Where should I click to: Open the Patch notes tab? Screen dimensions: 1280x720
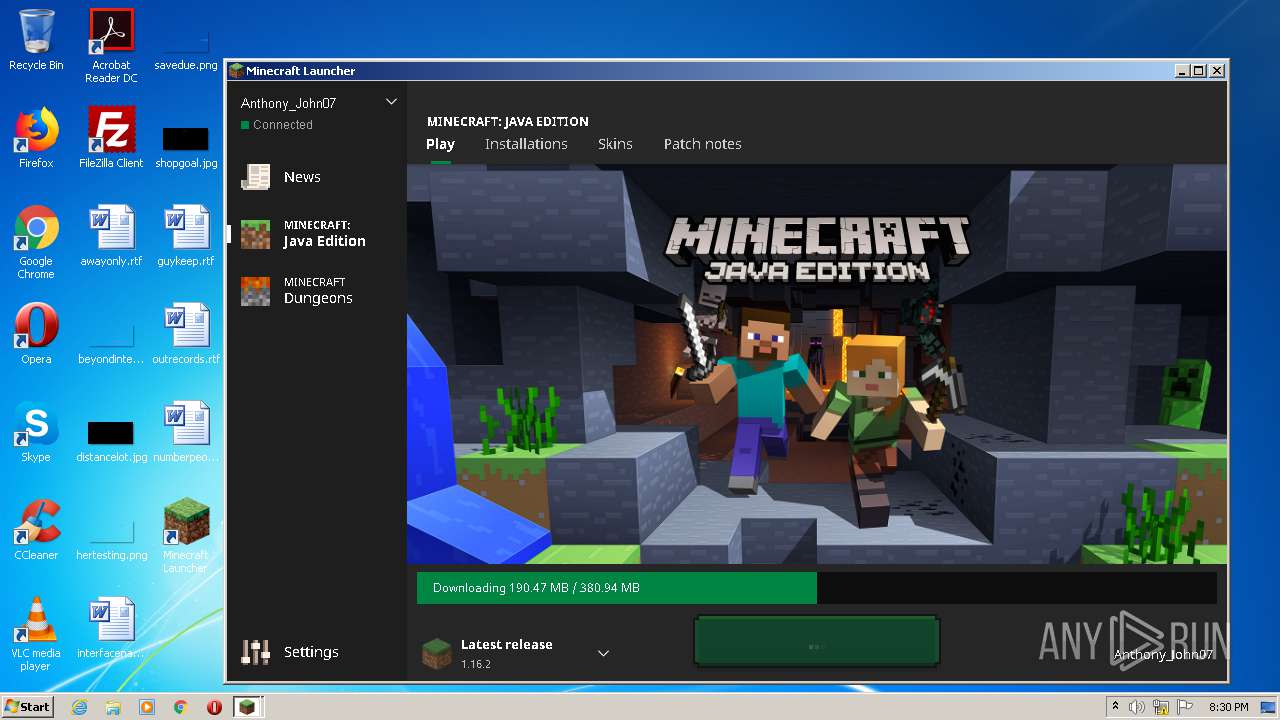coord(703,144)
